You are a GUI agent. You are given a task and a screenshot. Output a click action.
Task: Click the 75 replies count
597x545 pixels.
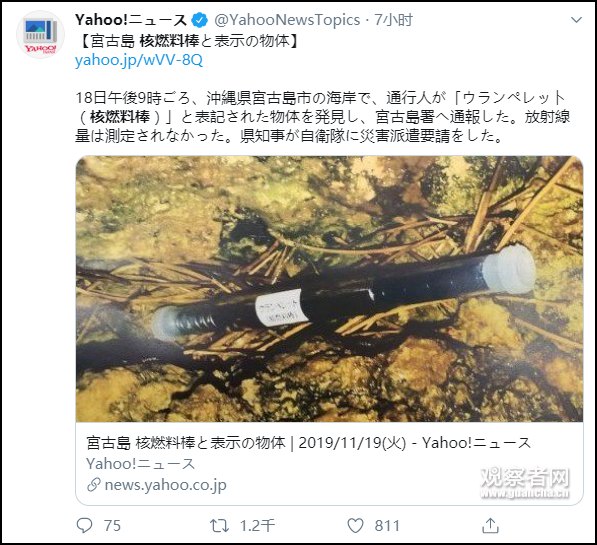coord(112,526)
